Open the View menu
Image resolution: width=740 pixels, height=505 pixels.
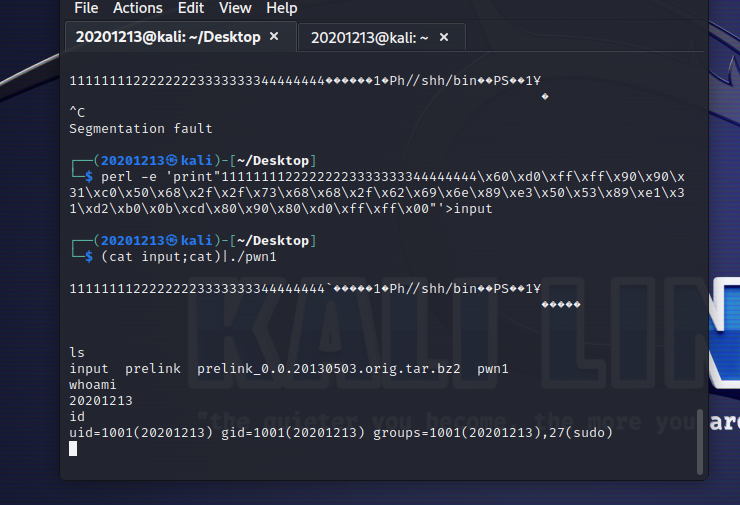pos(235,8)
